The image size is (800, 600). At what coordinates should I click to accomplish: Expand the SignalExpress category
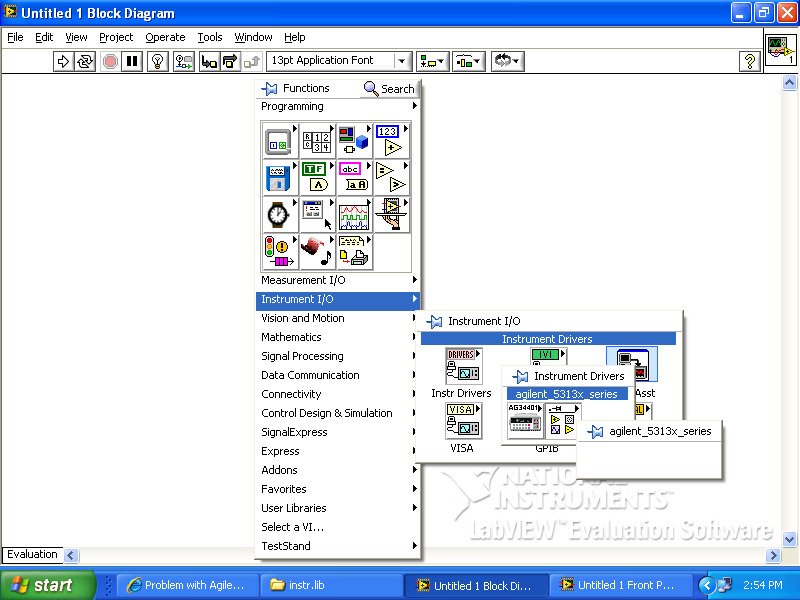tap(338, 432)
